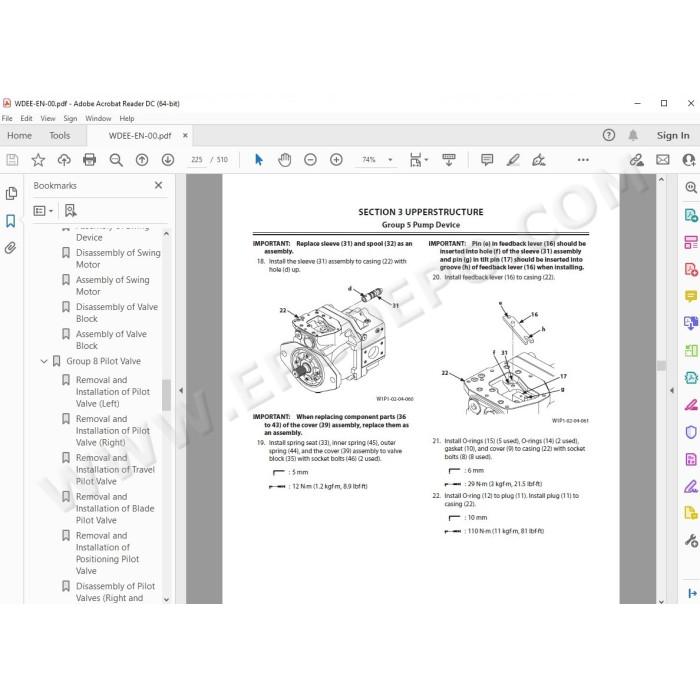Open the File menu
Viewport: 700px width, 700px height.
tap(7, 118)
